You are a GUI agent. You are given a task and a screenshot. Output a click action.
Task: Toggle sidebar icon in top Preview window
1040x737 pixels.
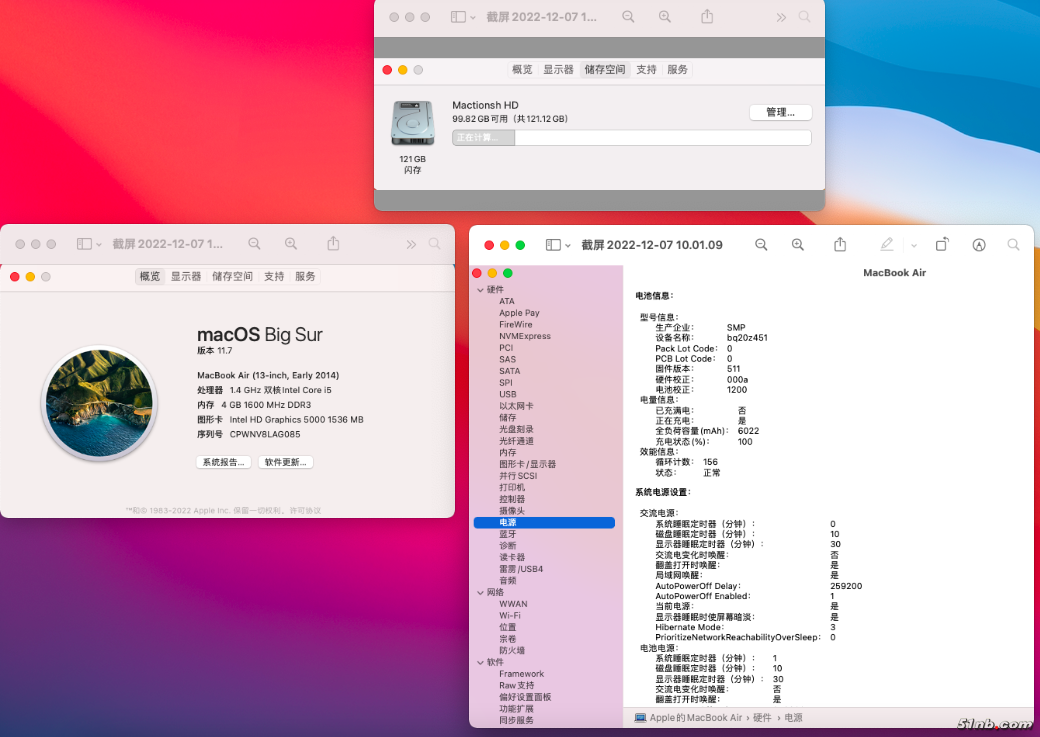pyautogui.click(x=458, y=17)
